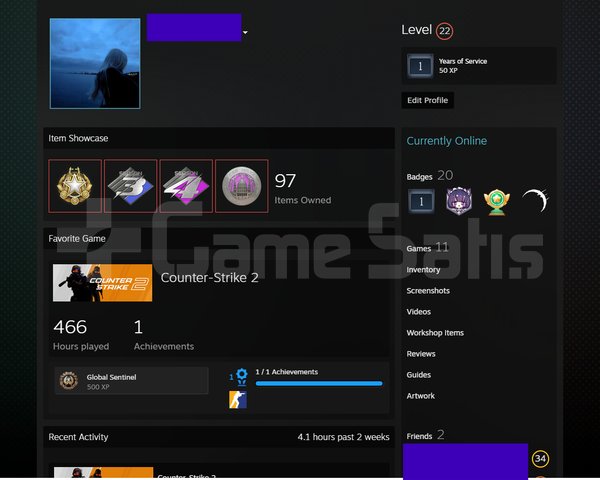Select the silver capitol coin showcase item

[241, 186]
